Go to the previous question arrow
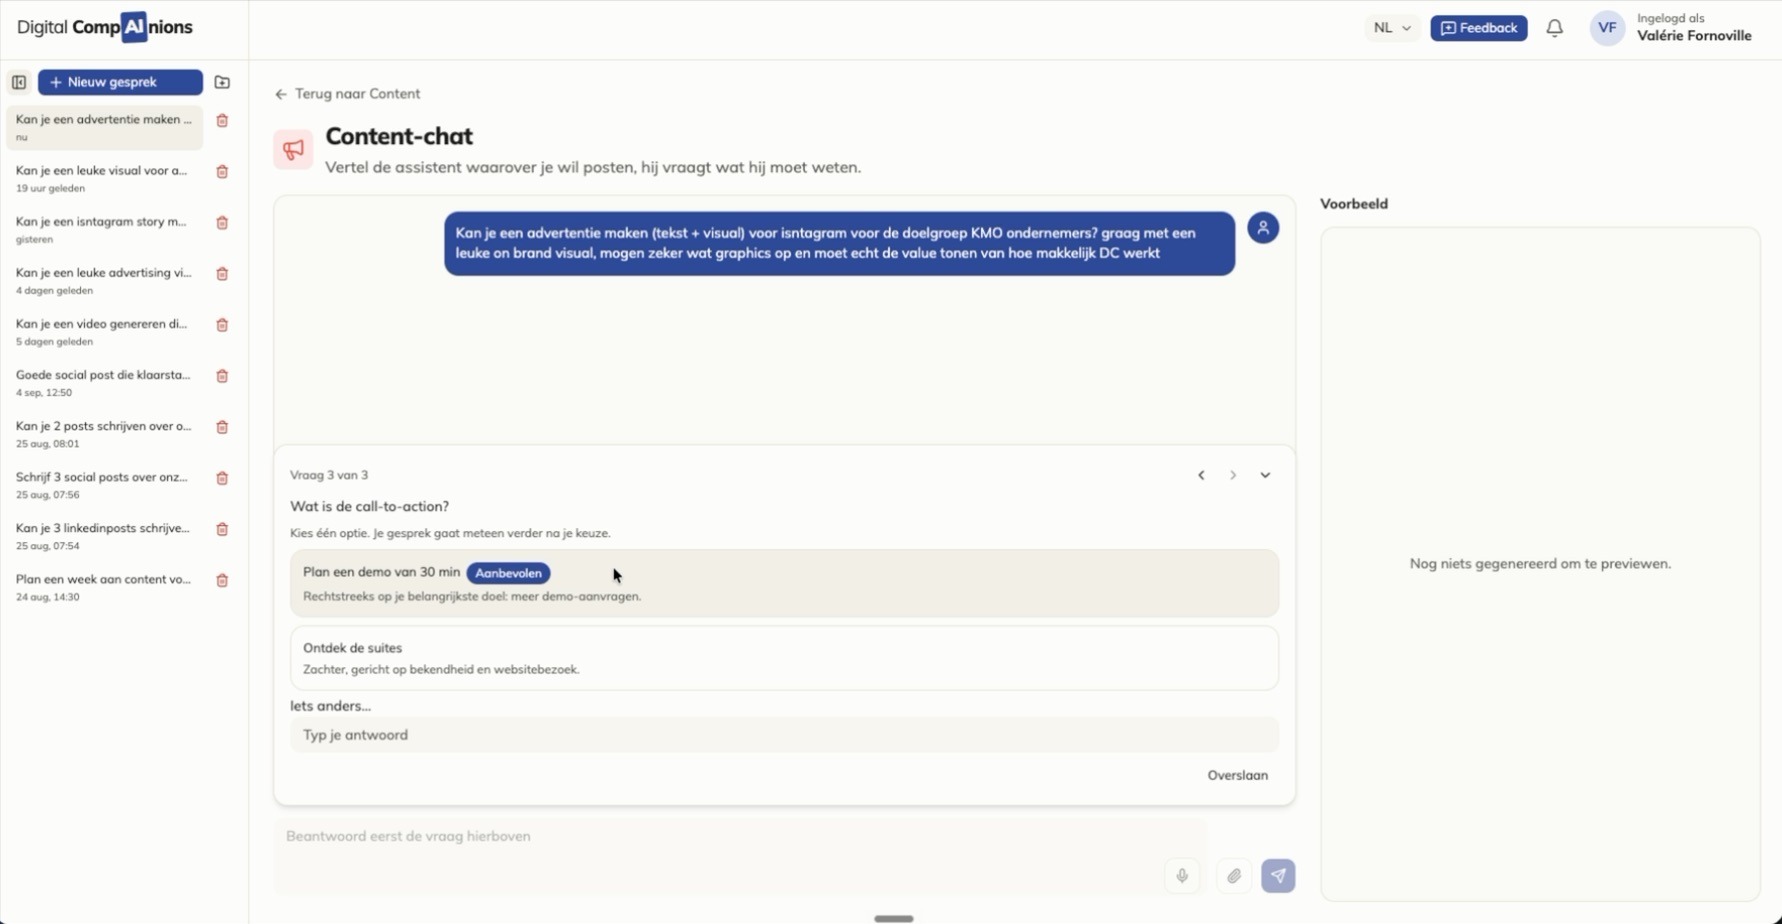The width and height of the screenshot is (1782, 924). [1201, 475]
